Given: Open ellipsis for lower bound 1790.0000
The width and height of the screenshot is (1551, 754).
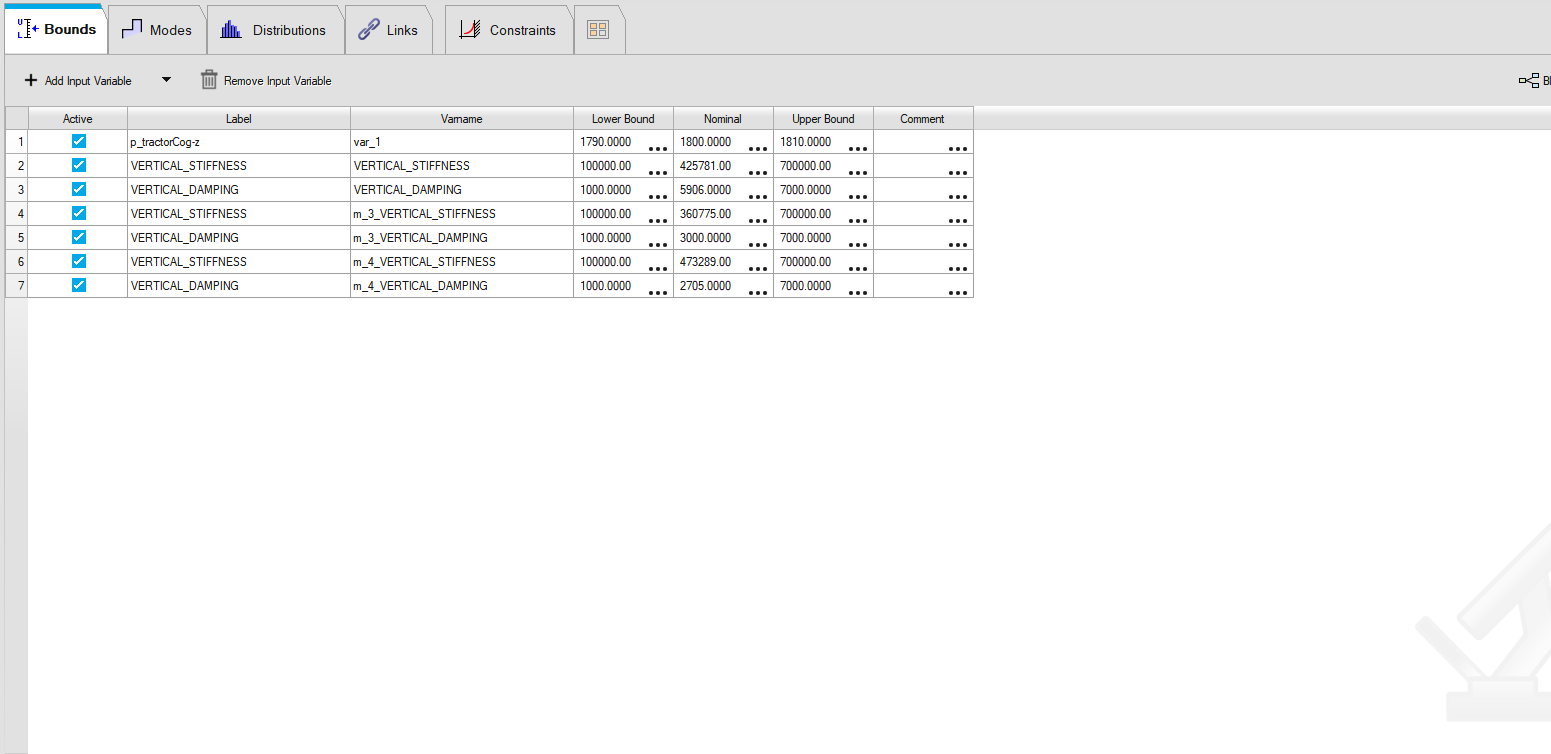Looking at the screenshot, I should point(658,147).
